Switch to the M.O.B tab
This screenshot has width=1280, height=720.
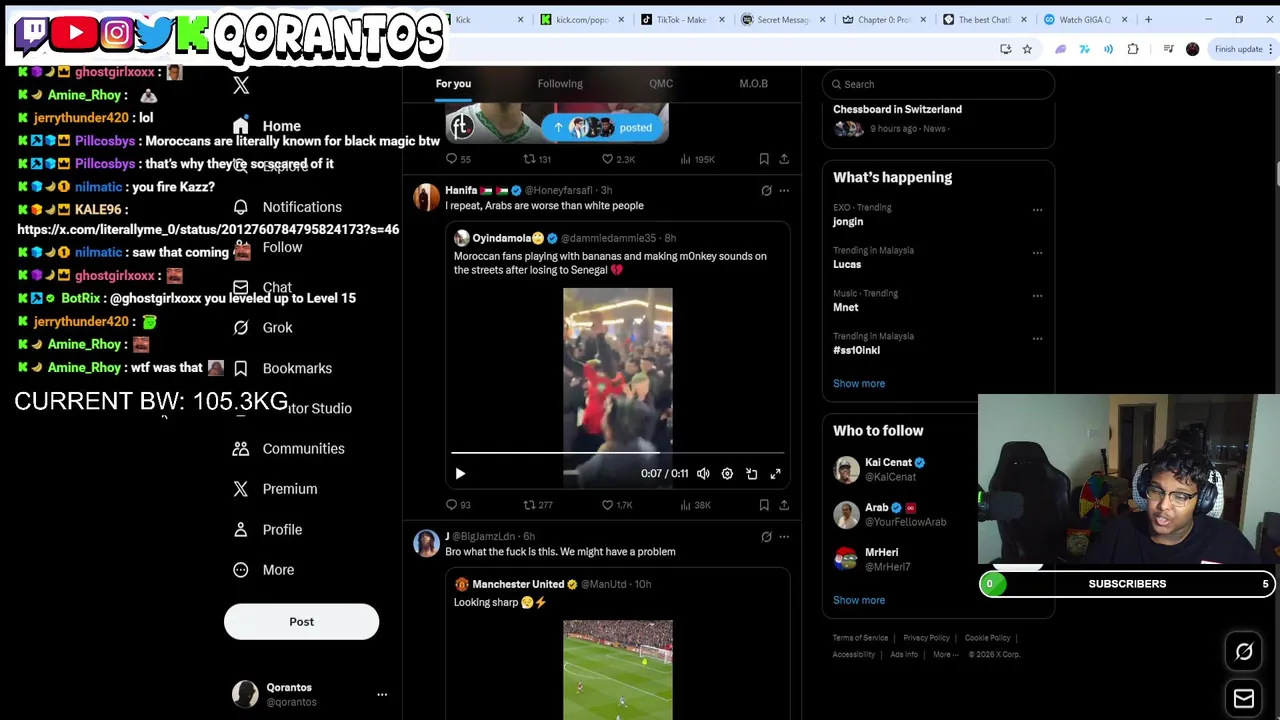pos(753,84)
